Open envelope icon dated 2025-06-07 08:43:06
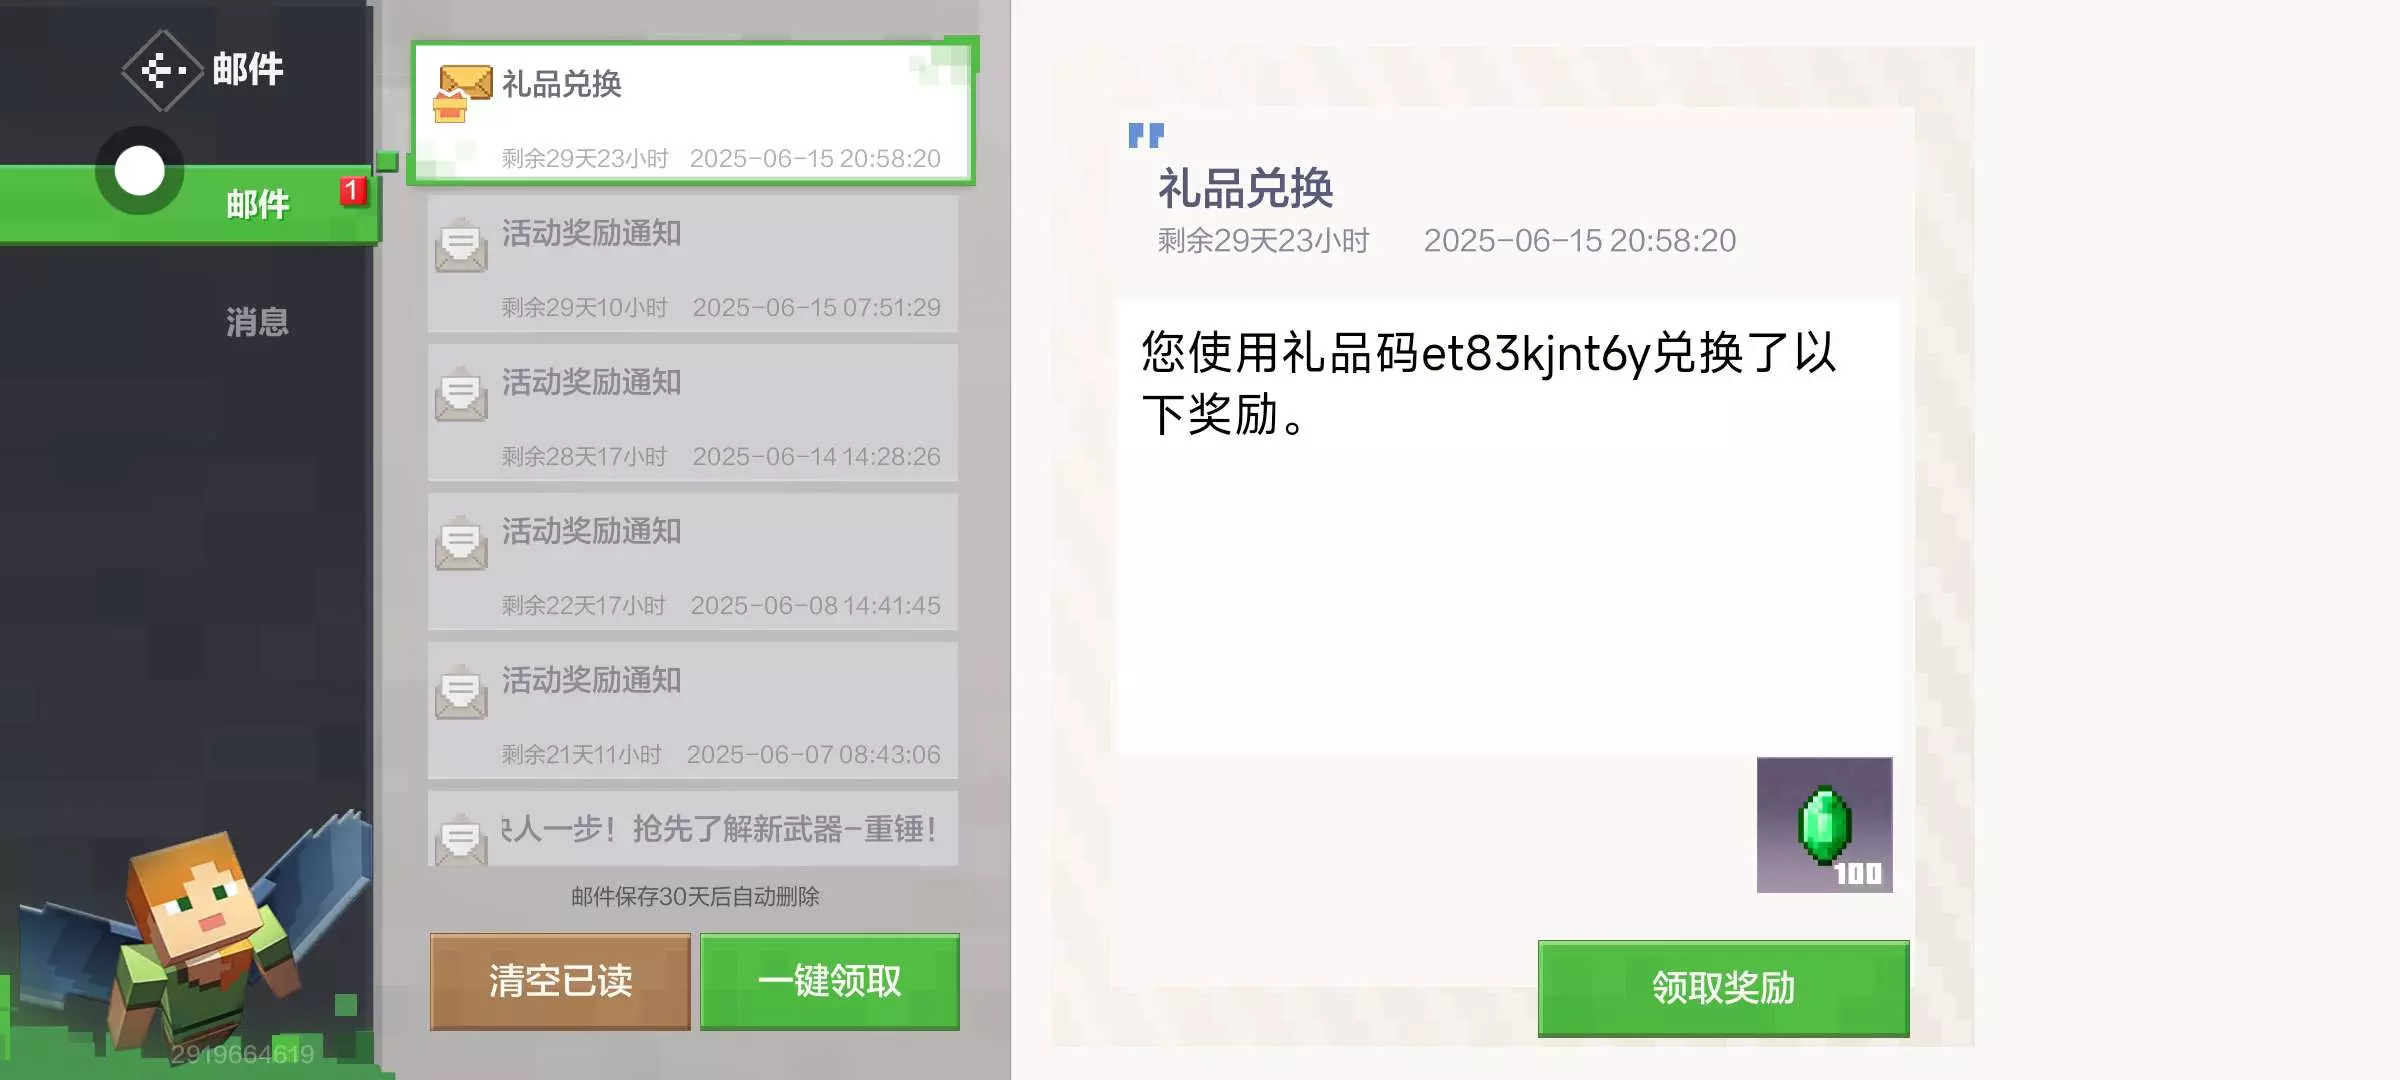The width and height of the screenshot is (2400, 1080). (461, 691)
